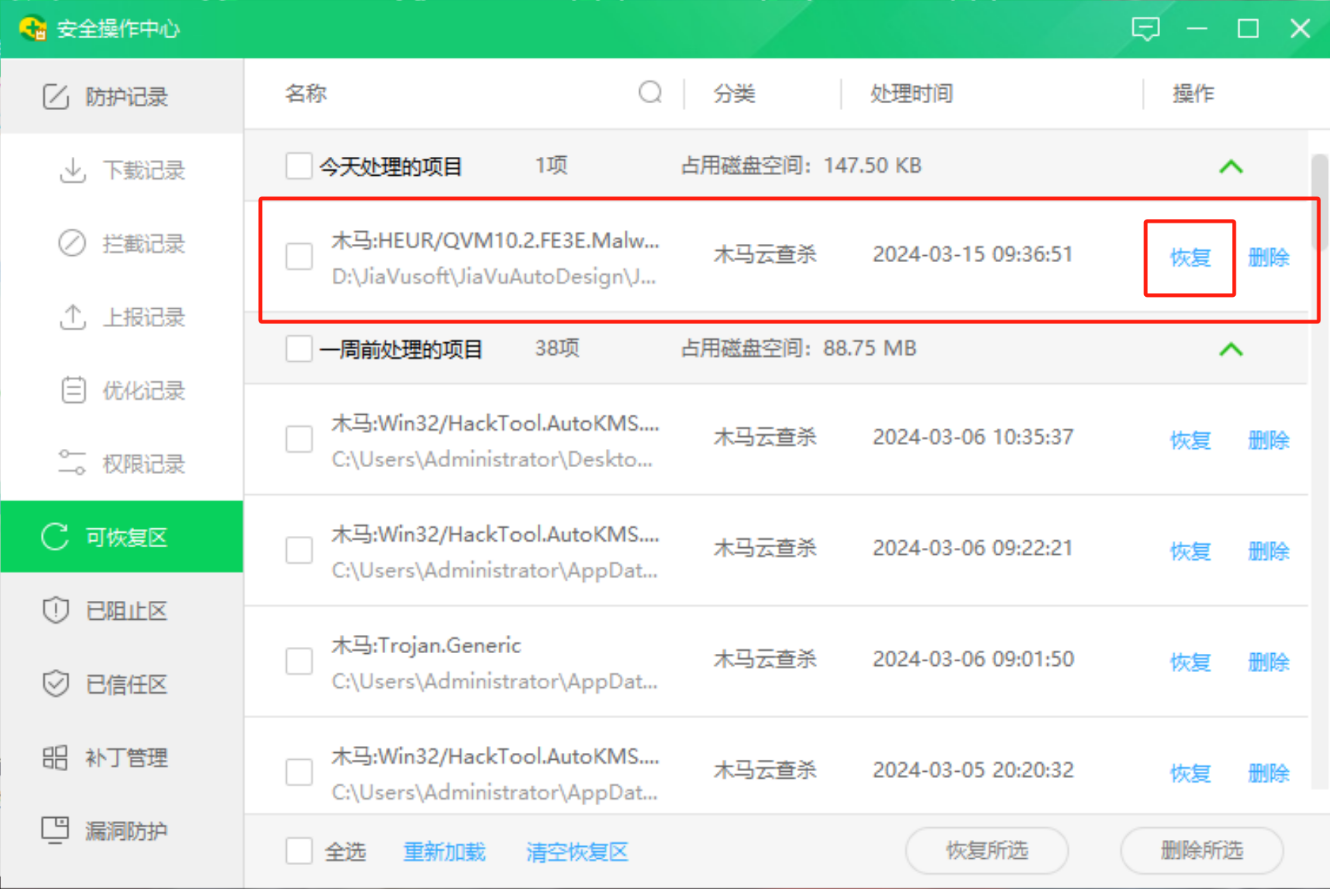Screen dimensions: 1330x889
Task: Select the Trojan.Generic item checkbox
Action: (x=298, y=661)
